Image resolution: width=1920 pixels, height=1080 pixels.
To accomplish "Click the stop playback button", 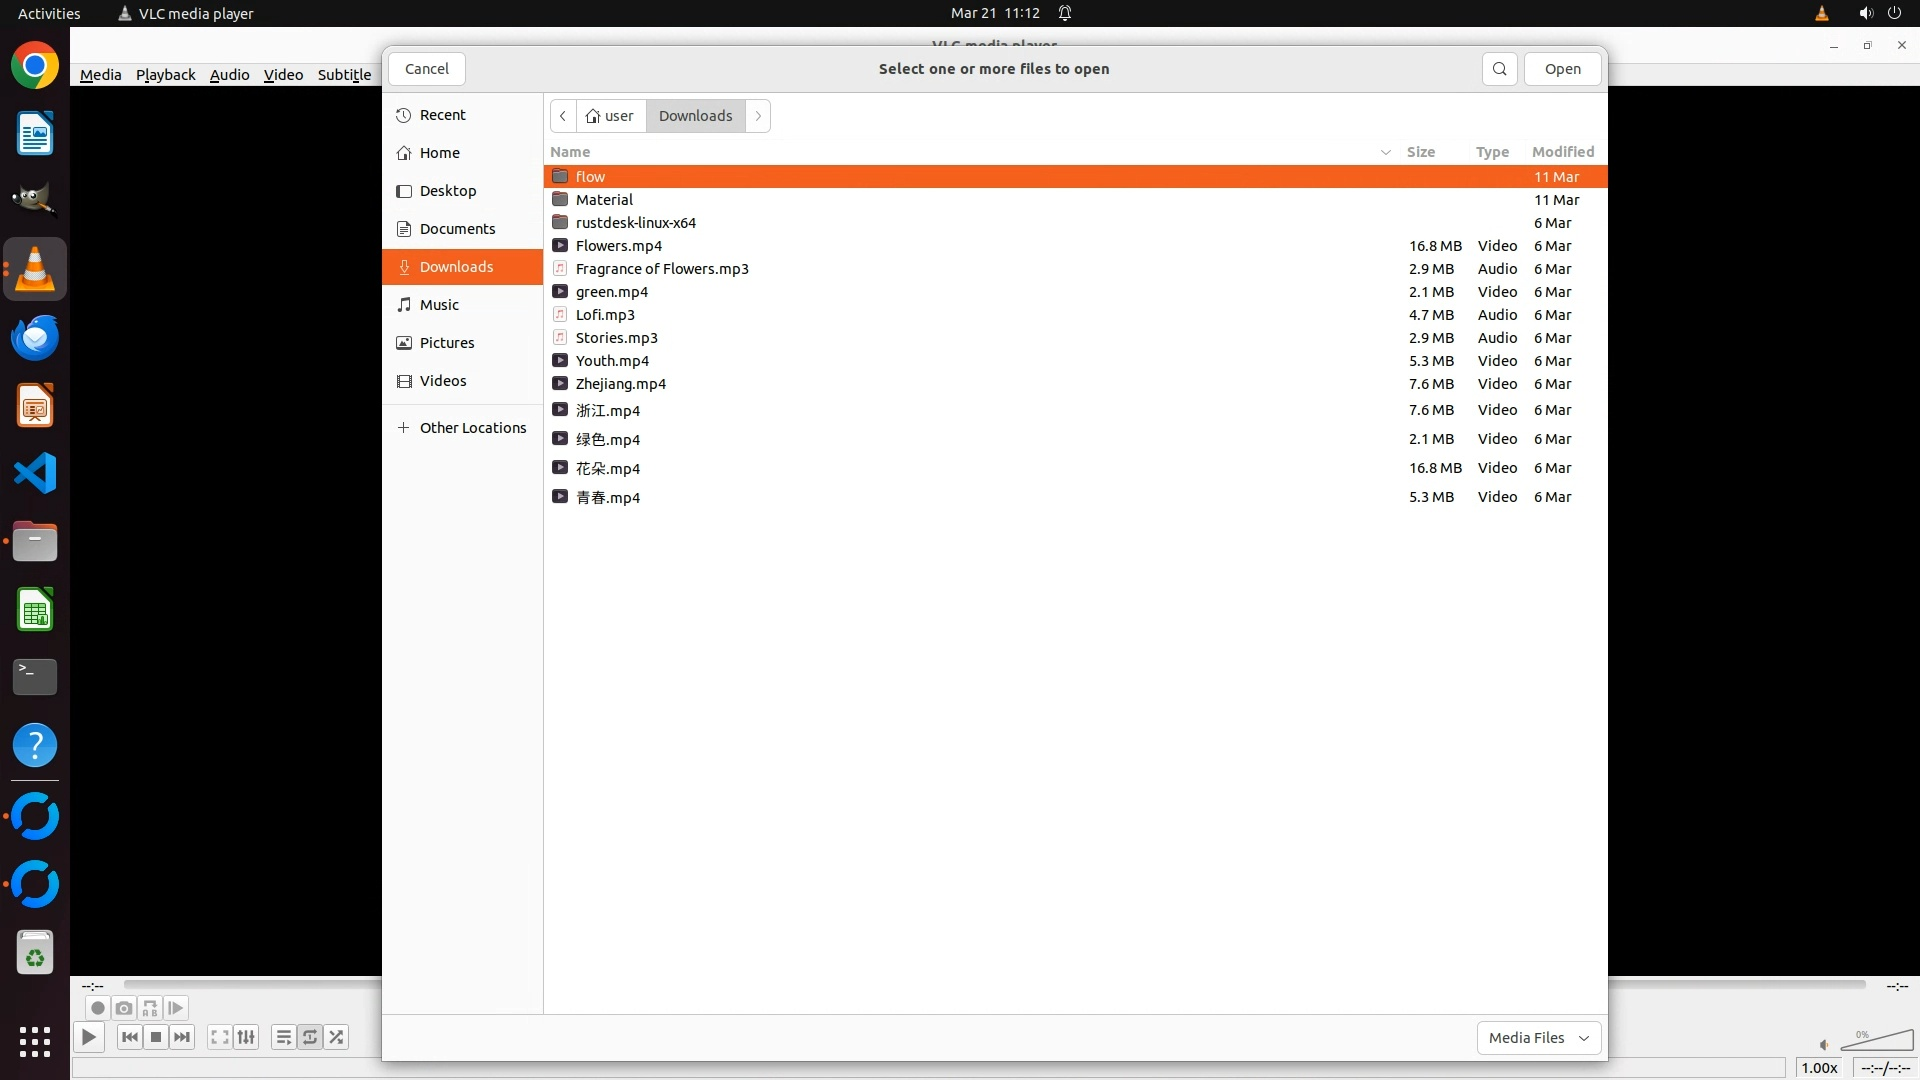I will pyautogui.click(x=156, y=1037).
